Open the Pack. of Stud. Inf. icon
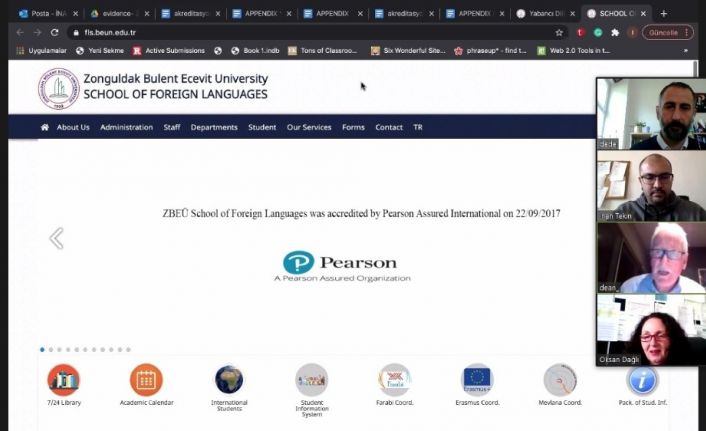Screen dimensions: 706x431 click(643, 381)
